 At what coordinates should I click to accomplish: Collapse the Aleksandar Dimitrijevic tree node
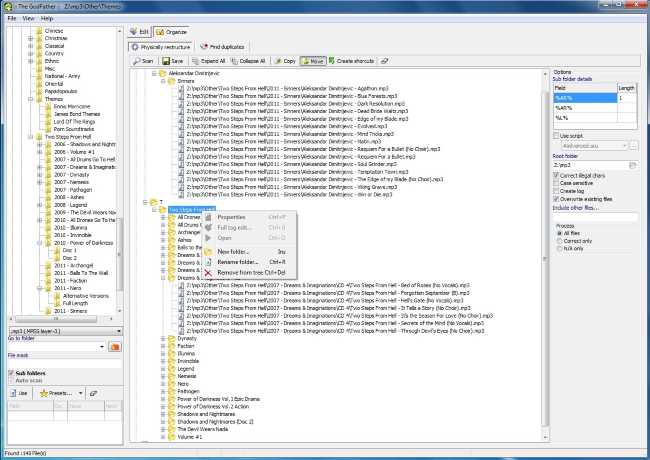tap(154, 73)
